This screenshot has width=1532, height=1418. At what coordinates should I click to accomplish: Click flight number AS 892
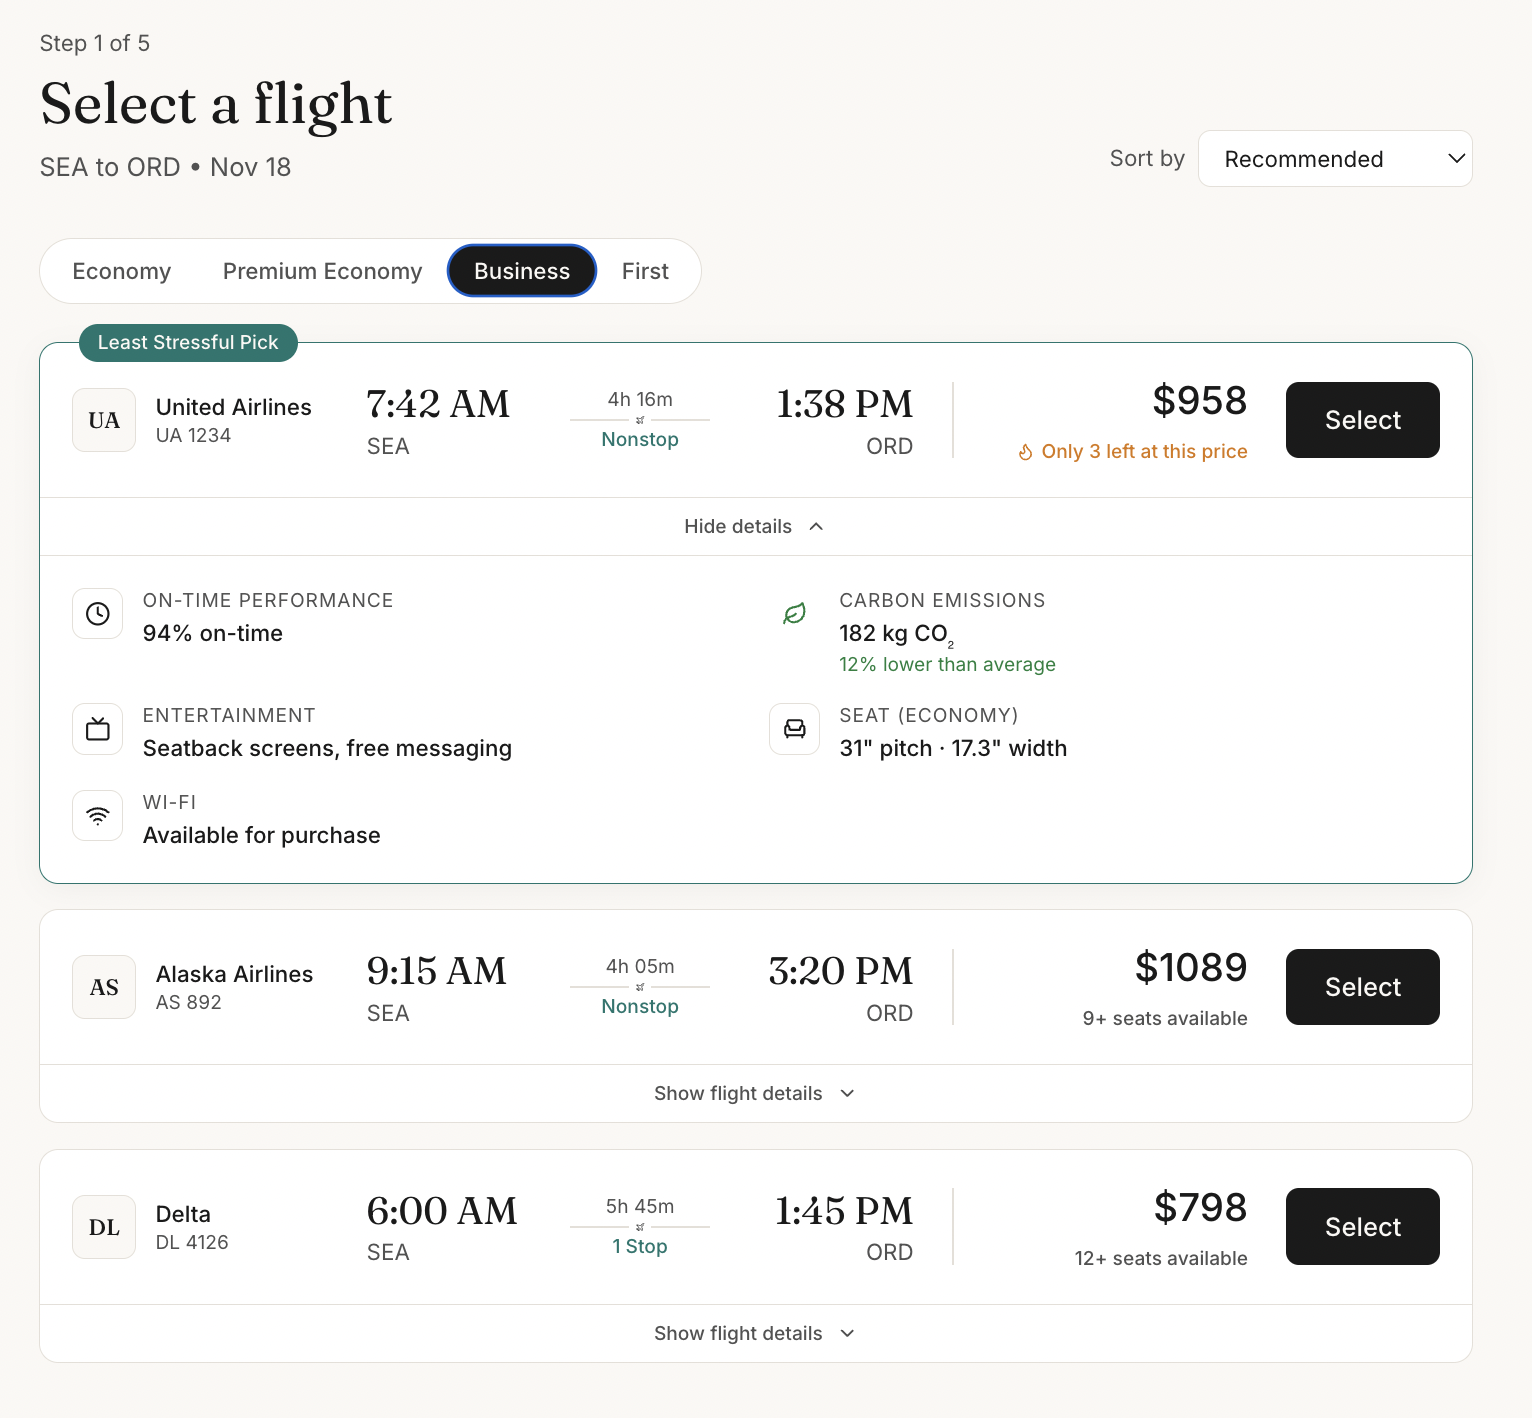pyautogui.click(x=188, y=1003)
